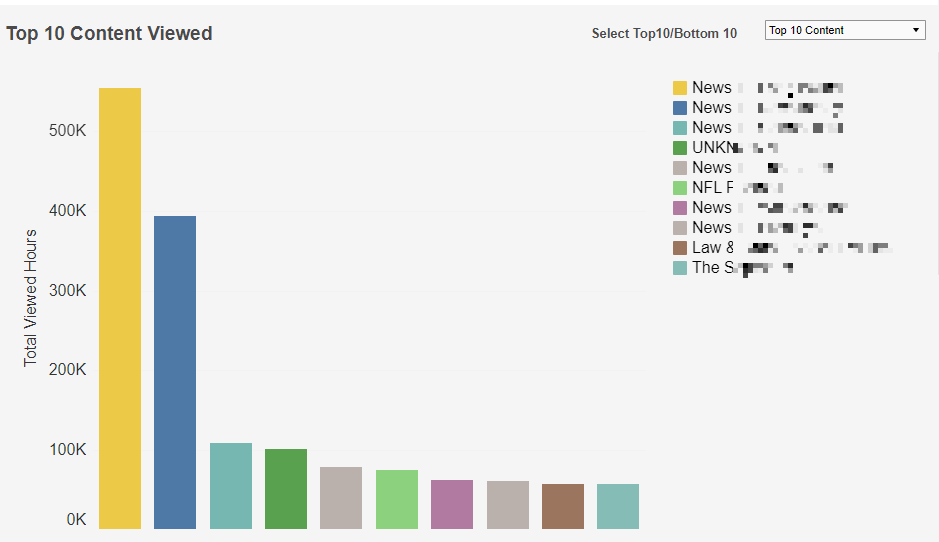939x542 pixels.
Task: Click the "Total Viewed Hours" axis title
Action: 31,297
